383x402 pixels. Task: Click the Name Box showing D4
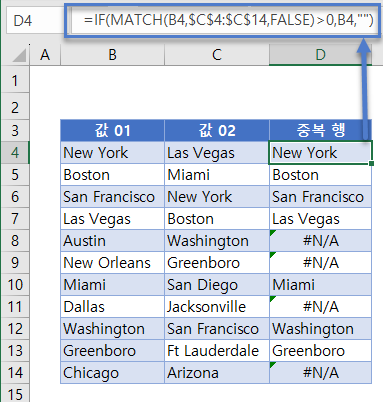[x=32, y=21]
